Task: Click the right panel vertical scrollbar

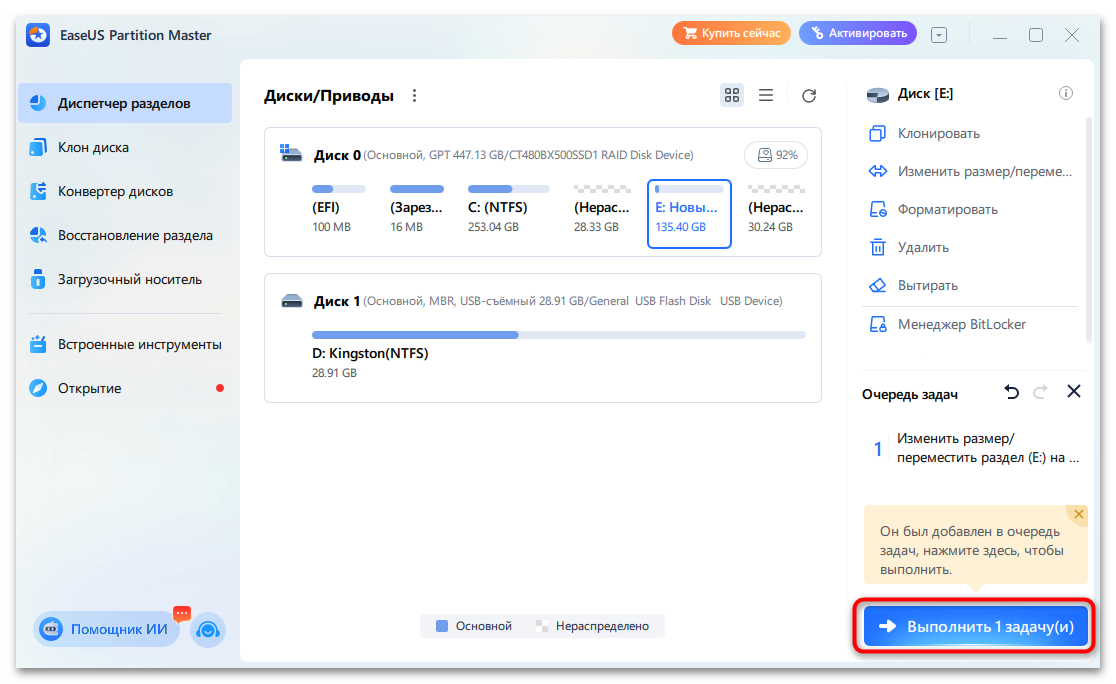Action: (x=1088, y=230)
